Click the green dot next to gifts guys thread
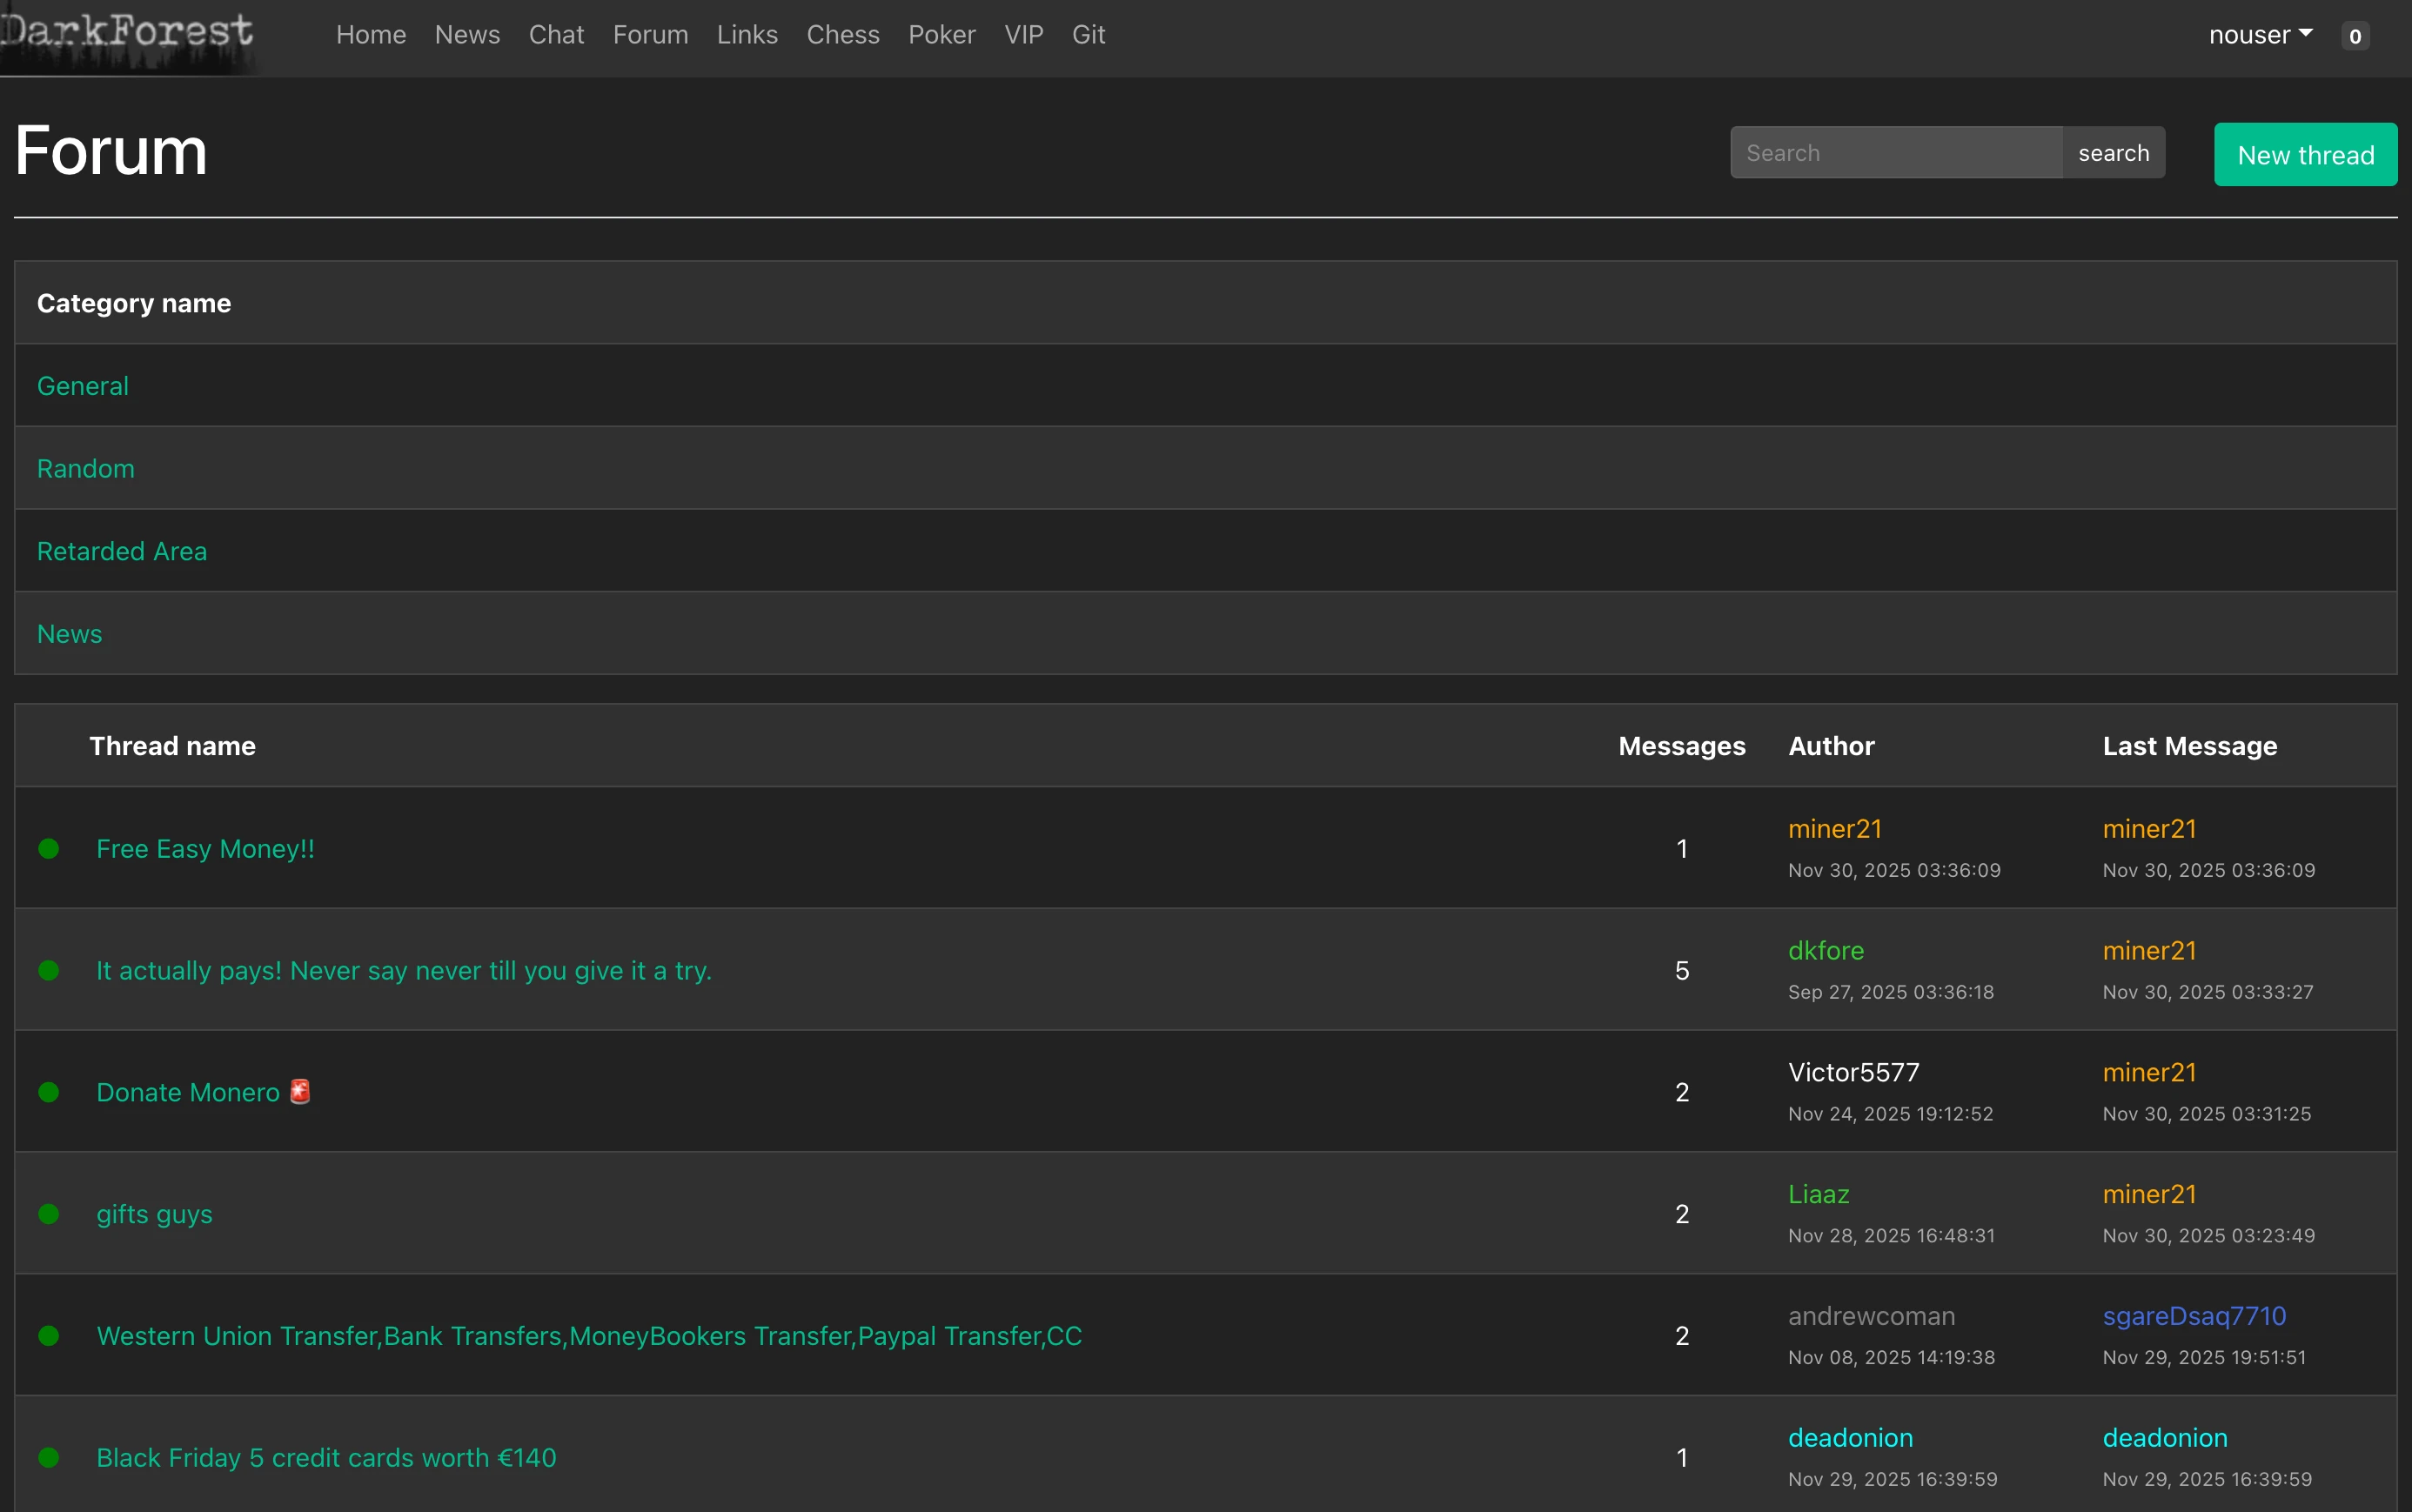 [x=49, y=1214]
